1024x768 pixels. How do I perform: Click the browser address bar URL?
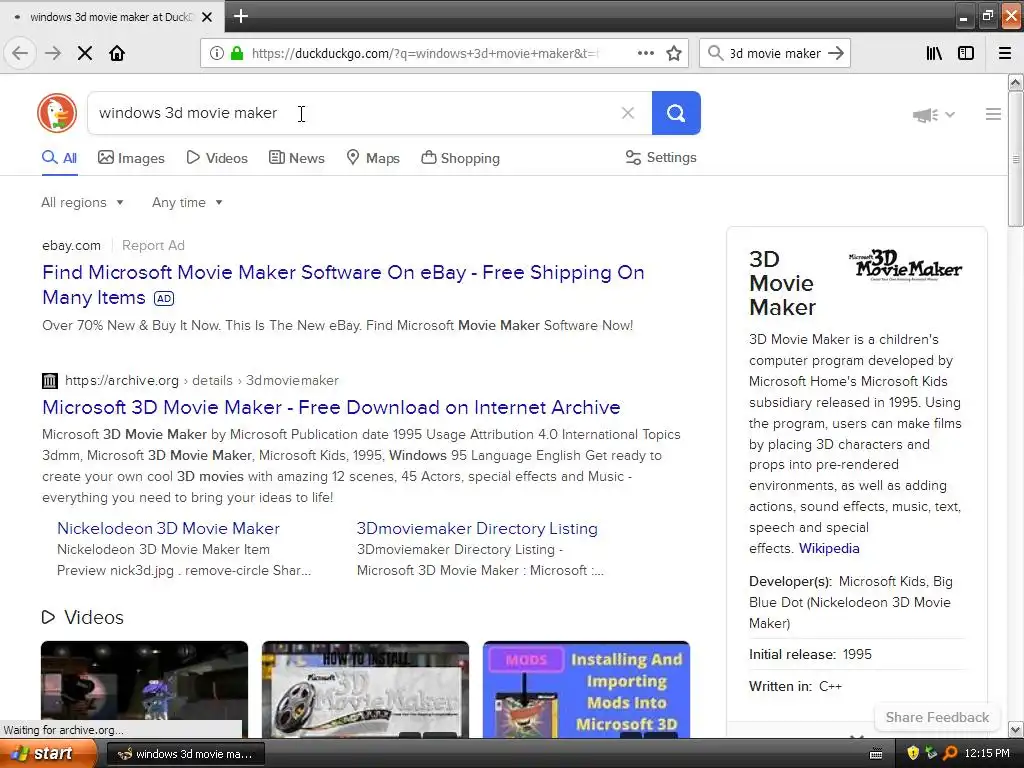(424, 53)
